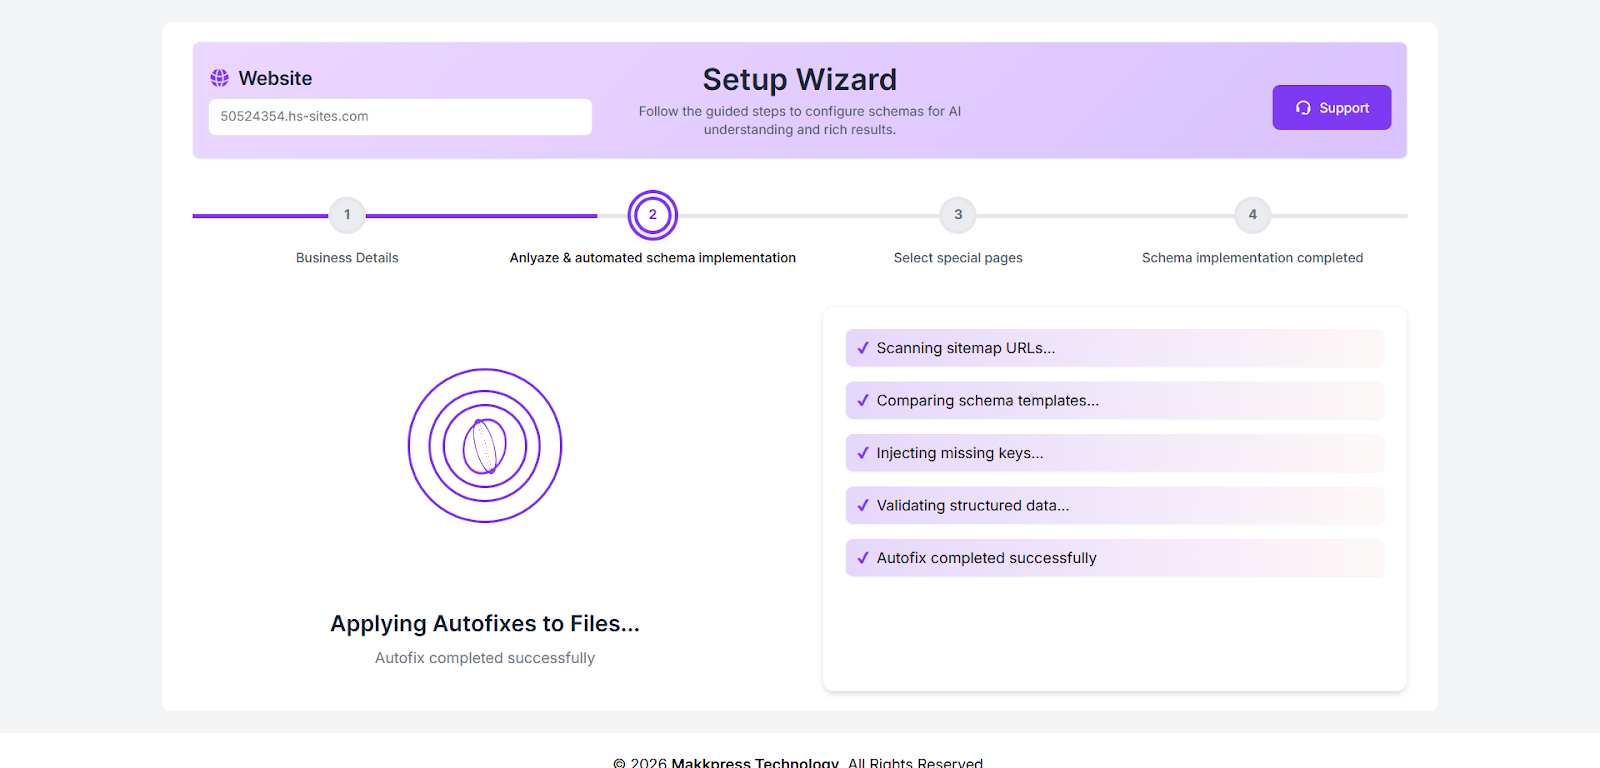Select the active step 2 circle
The height and width of the screenshot is (768, 1600).
653,215
